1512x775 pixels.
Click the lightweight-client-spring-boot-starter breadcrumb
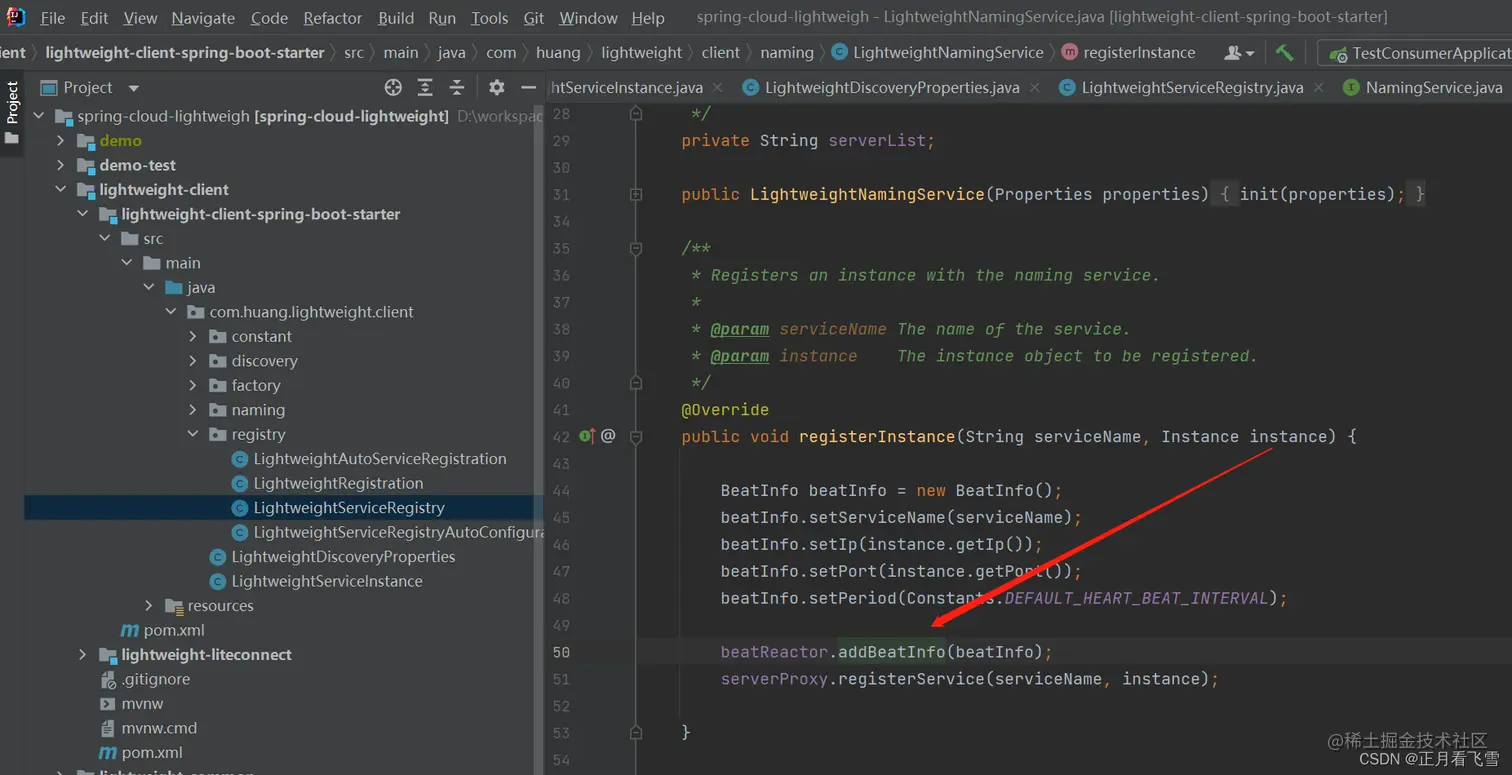[185, 52]
